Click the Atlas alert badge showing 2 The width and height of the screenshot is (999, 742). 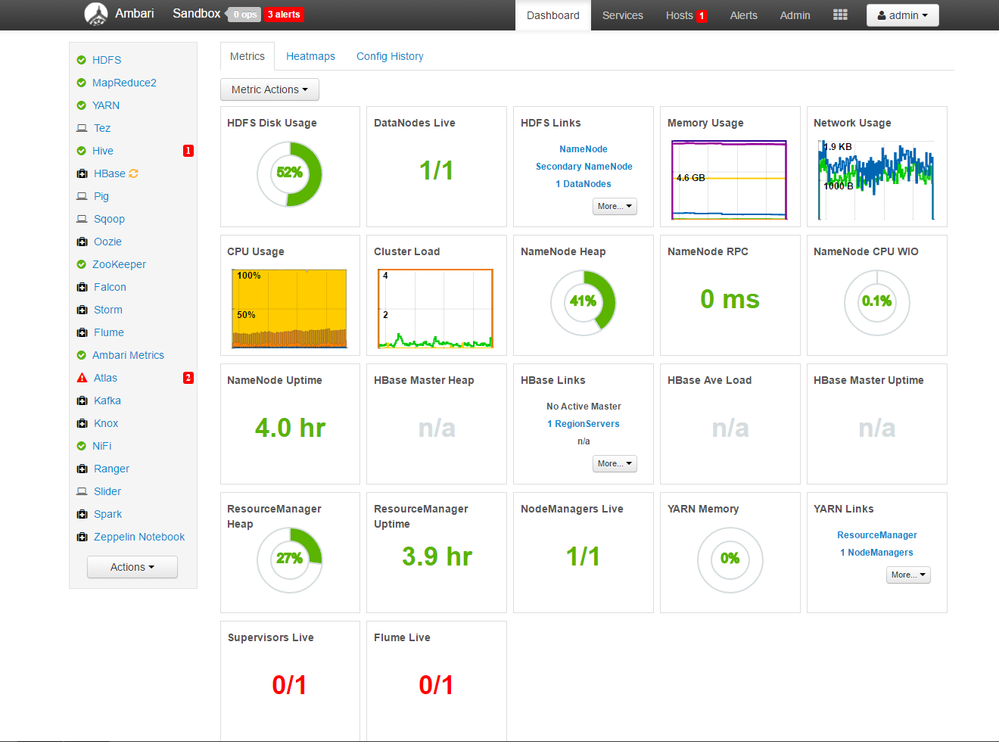coord(188,378)
